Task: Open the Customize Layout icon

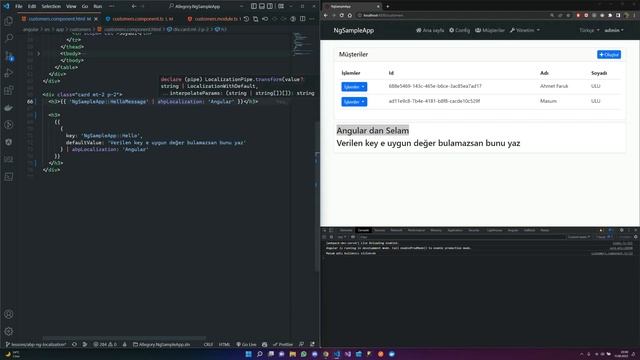Action: click(281, 6)
